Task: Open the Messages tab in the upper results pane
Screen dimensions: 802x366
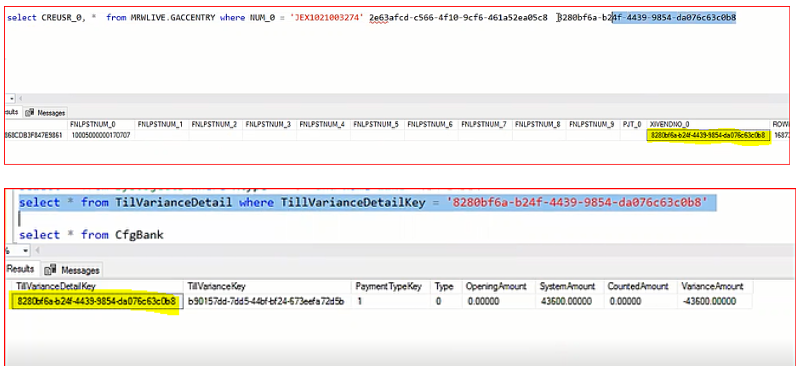Action: (47, 113)
